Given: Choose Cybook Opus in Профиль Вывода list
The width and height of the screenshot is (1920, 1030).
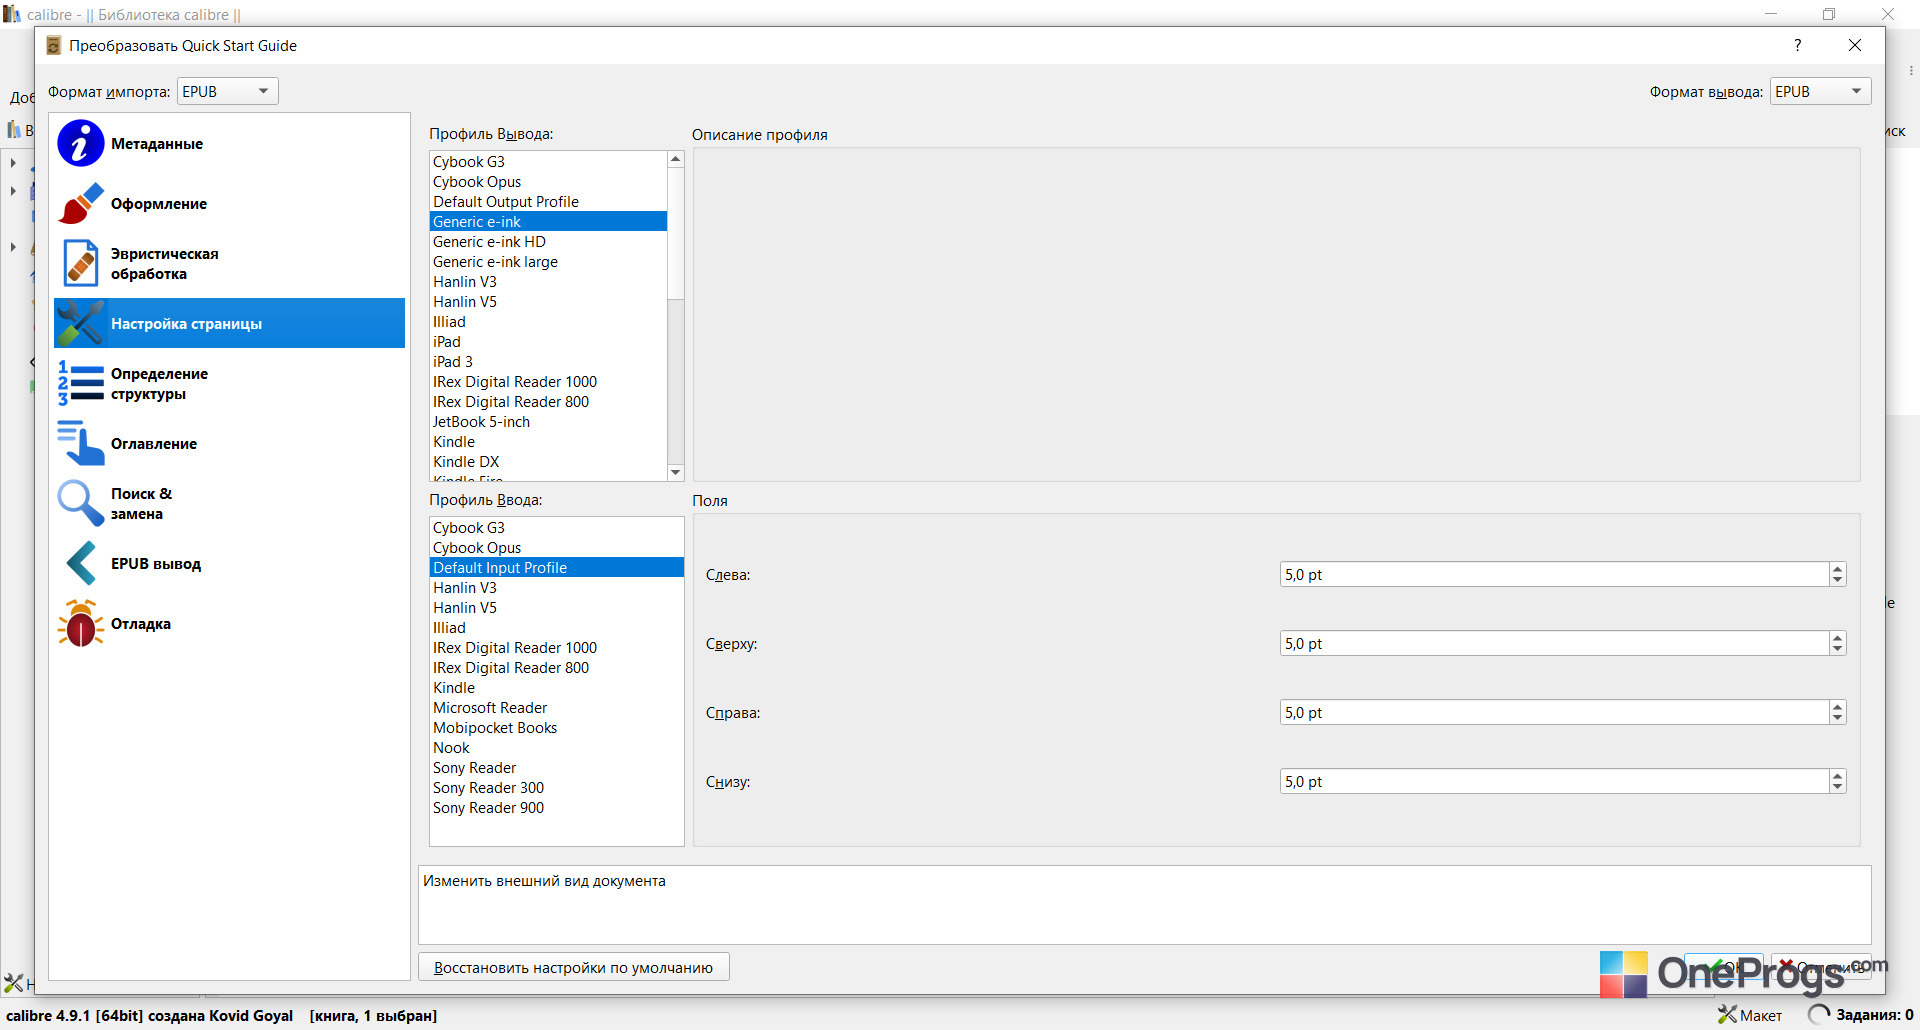Looking at the screenshot, I should 548,181.
